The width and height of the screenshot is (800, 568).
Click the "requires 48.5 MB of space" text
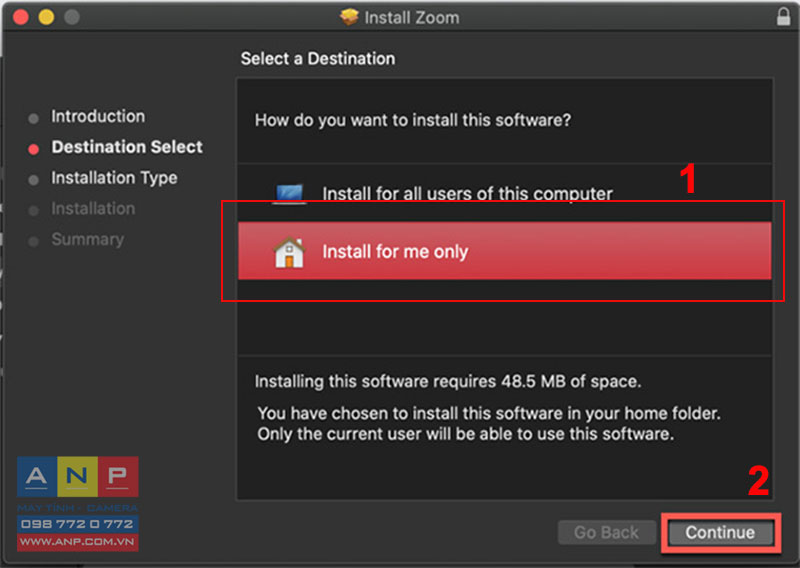click(537, 382)
